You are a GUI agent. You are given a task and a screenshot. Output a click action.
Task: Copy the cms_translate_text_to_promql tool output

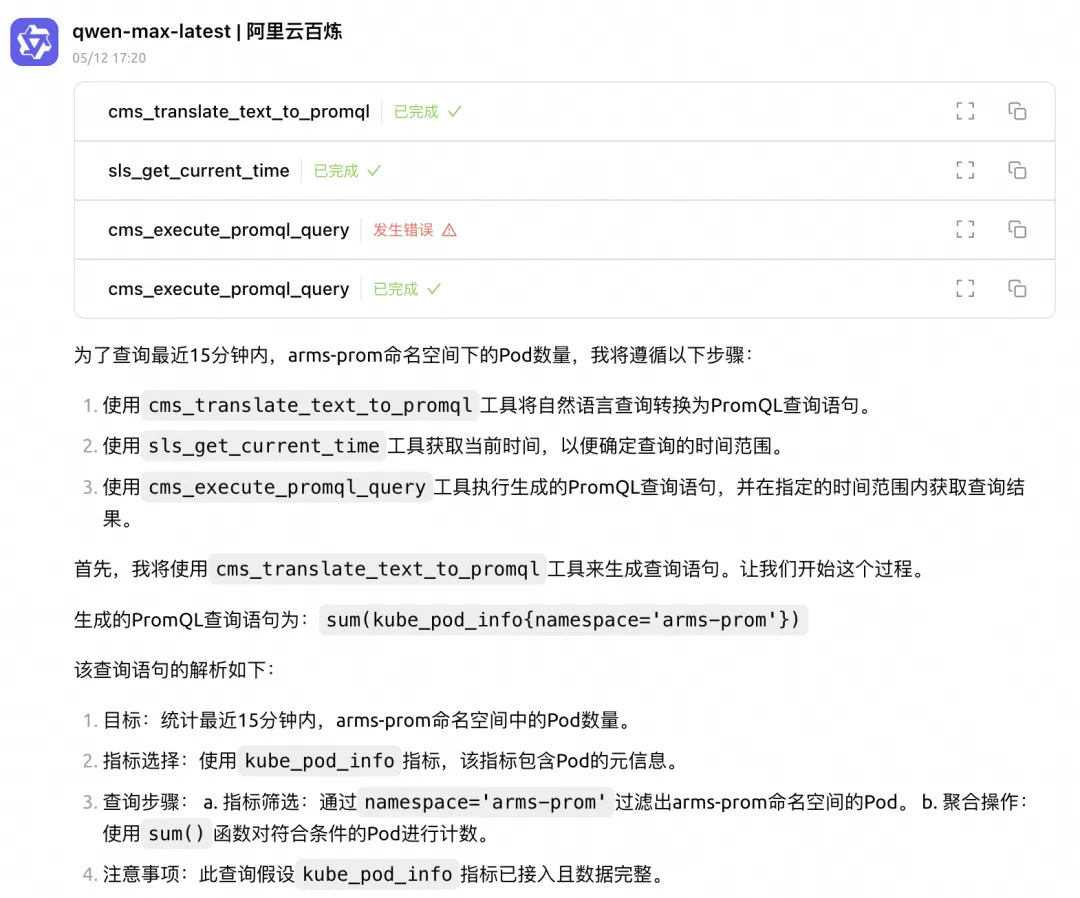click(1017, 111)
